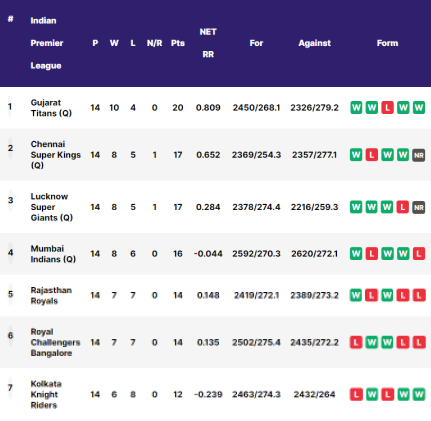Image resolution: width=431 pixels, height=421 pixels.
Task: Click the For value 2450/268.1
Action: (x=256, y=108)
